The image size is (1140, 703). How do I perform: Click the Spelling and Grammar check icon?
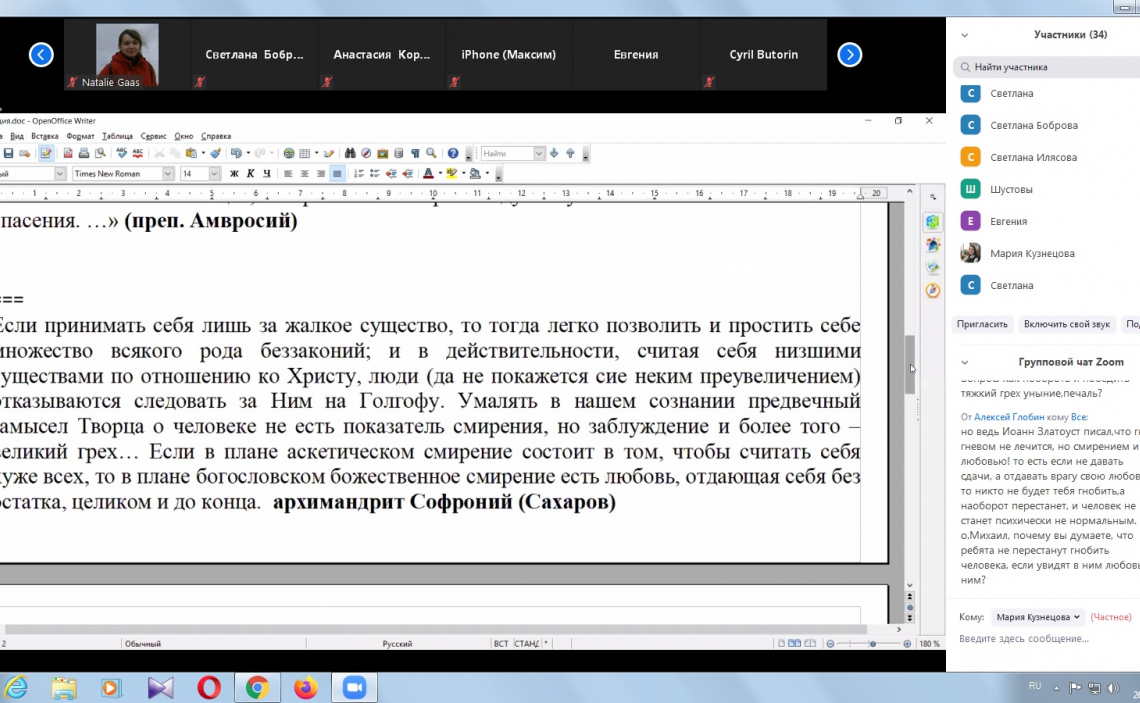coord(122,154)
